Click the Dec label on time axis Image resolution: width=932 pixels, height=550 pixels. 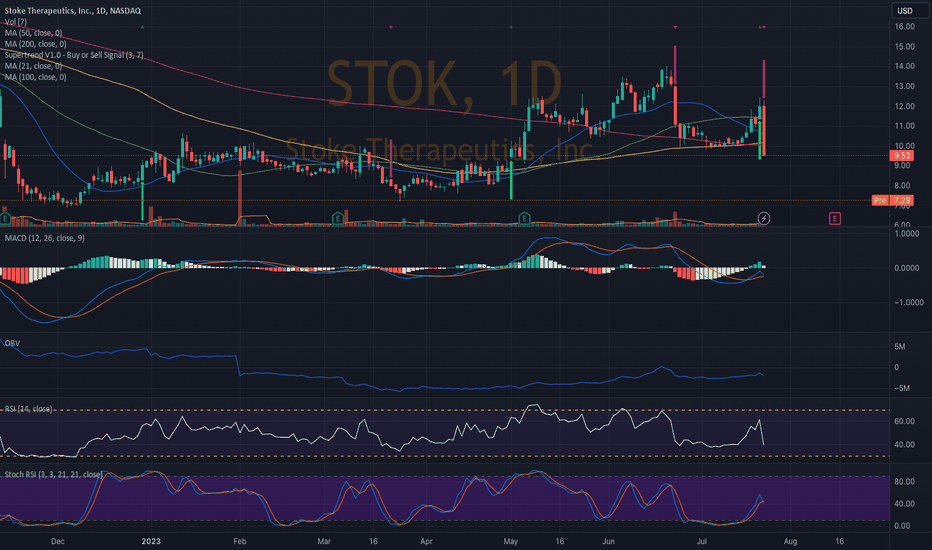pos(58,542)
